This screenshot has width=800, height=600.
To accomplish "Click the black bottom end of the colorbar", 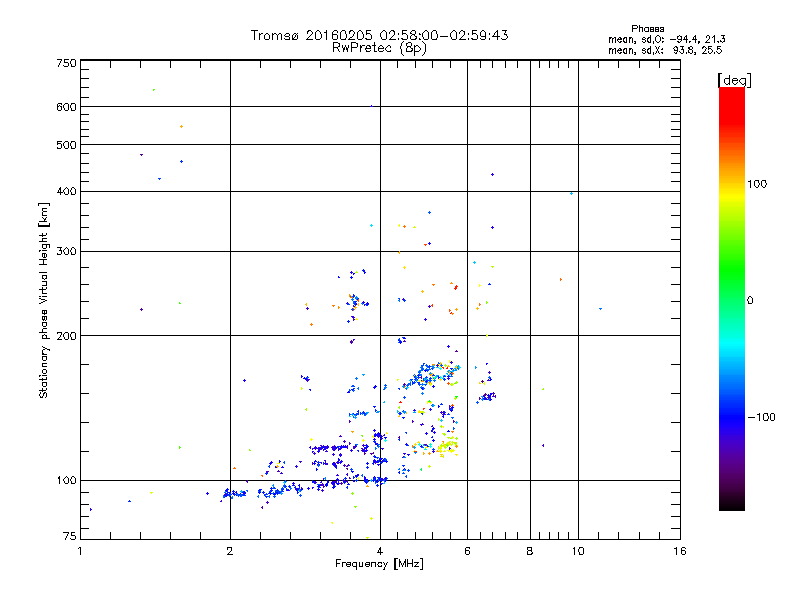I will coord(732,503).
